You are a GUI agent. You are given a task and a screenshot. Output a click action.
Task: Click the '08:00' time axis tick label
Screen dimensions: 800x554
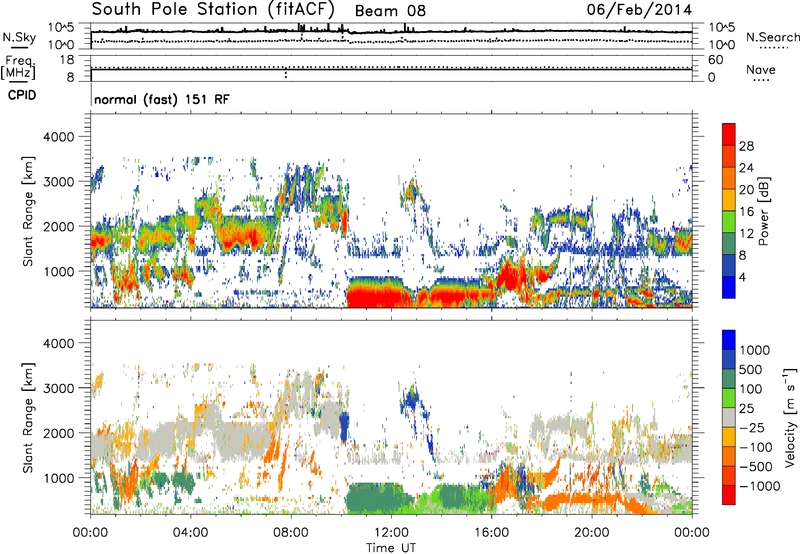(291, 533)
